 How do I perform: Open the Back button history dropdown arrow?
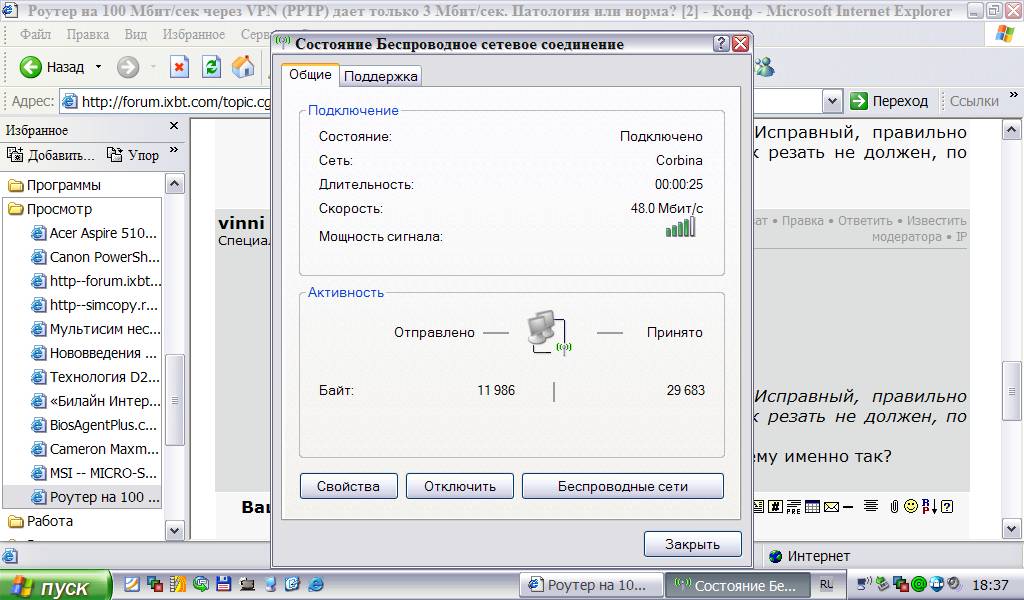coord(98,67)
